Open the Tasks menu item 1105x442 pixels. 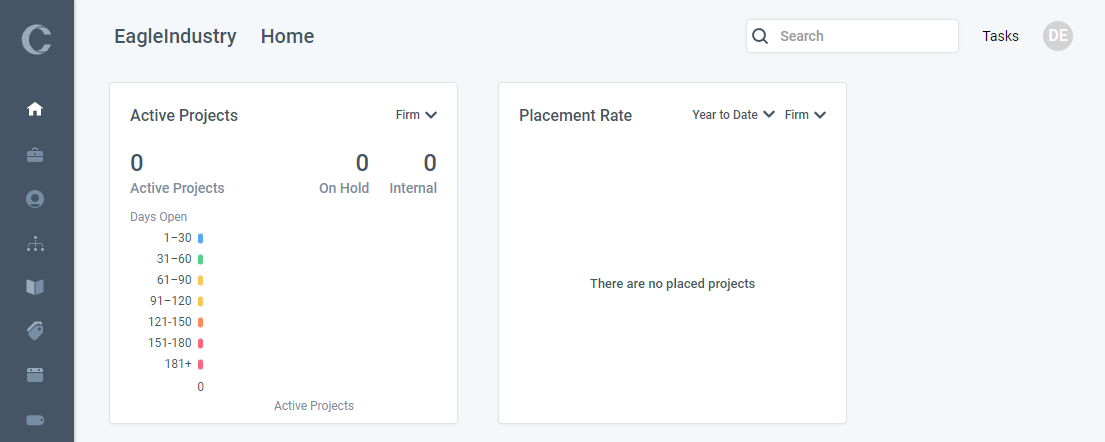1000,36
